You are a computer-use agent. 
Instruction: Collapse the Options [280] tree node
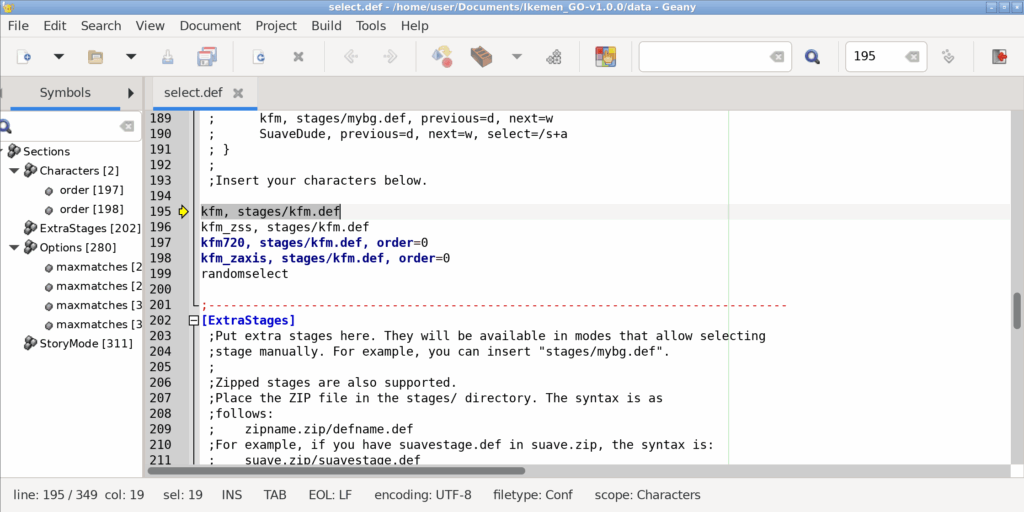[14, 248]
